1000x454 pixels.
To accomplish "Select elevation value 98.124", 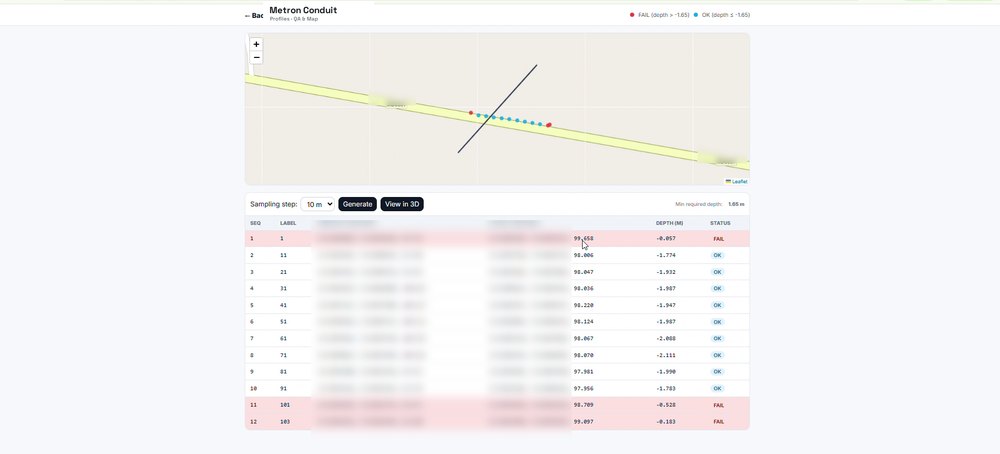I will pyautogui.click(x=584, y=321).
